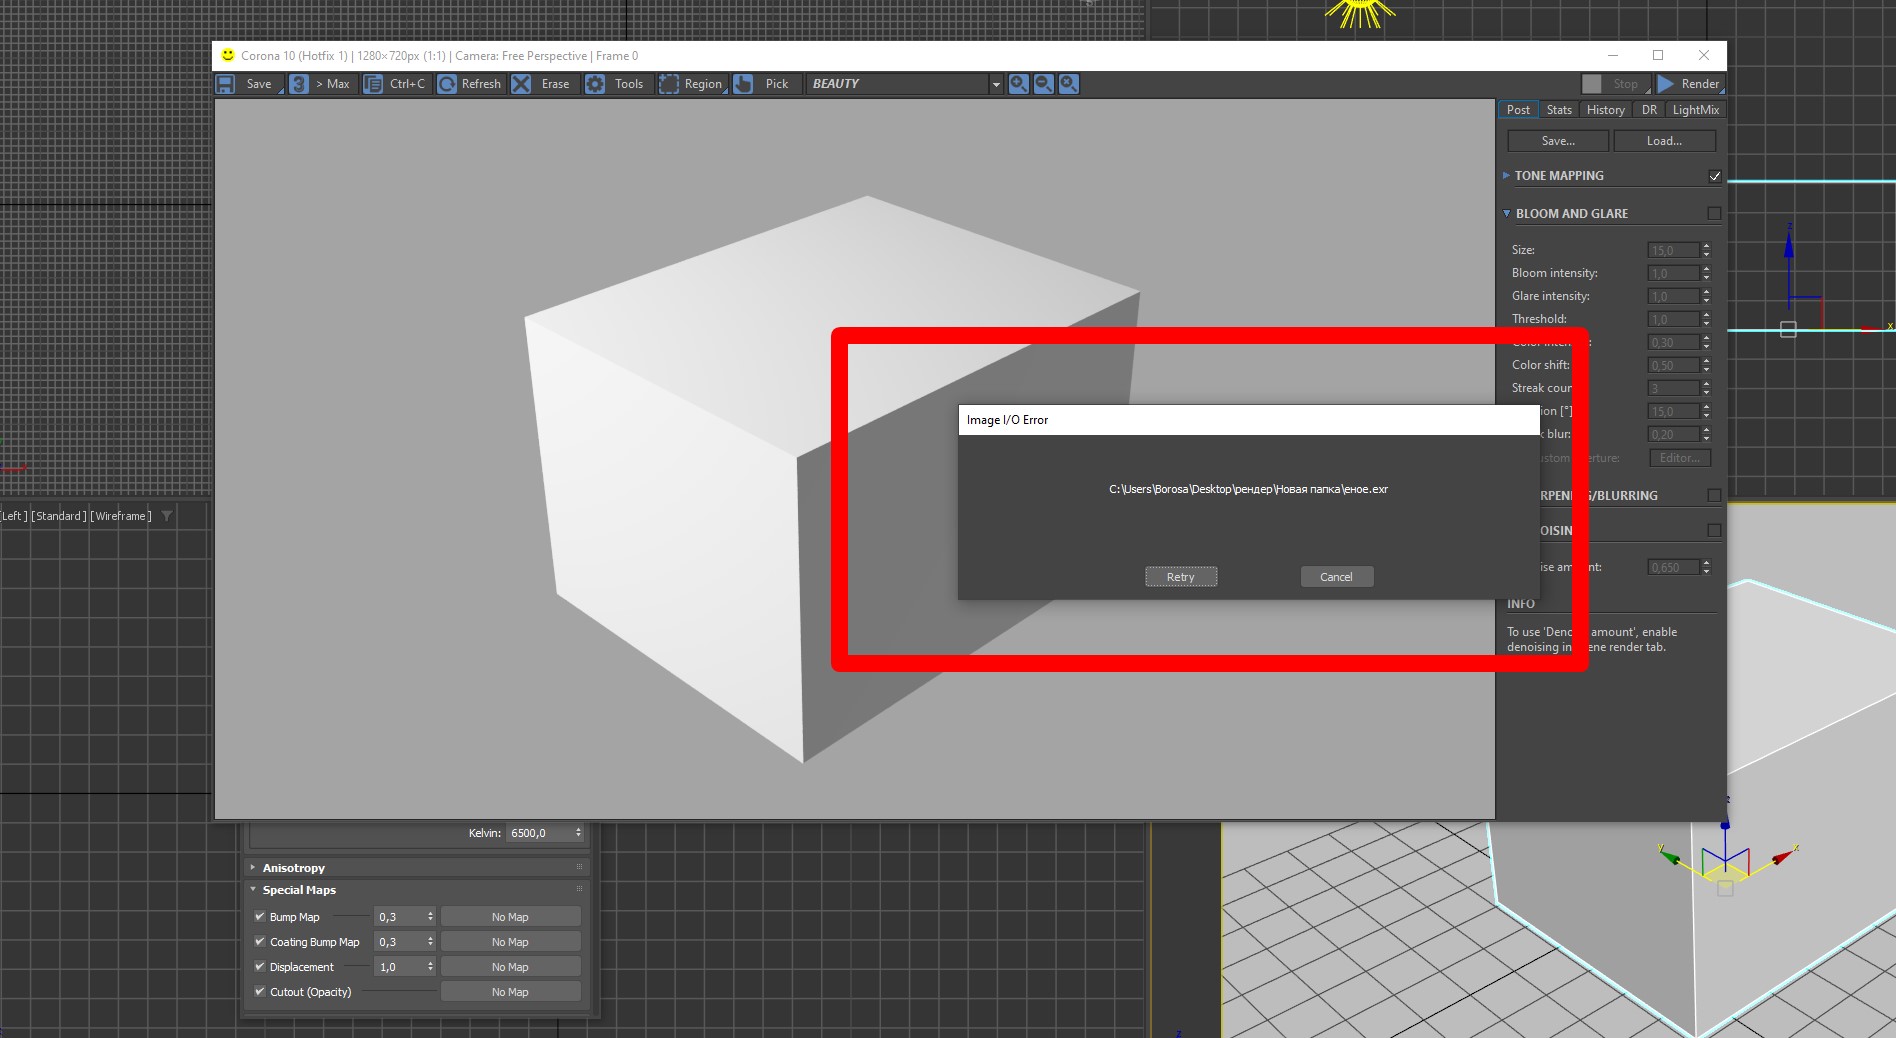
Task: Uncheck the Bump Map checkbox
Action: tap(260, 916)
